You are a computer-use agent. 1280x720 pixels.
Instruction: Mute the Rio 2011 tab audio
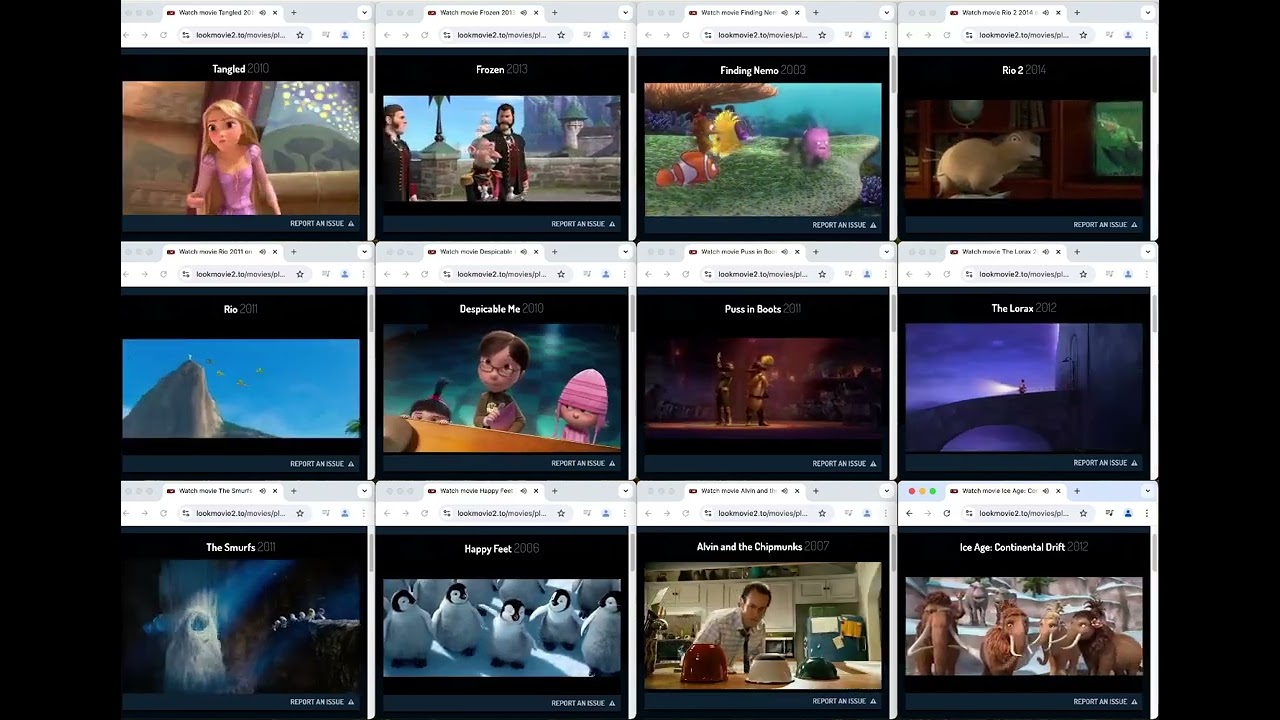coord(262,252)
